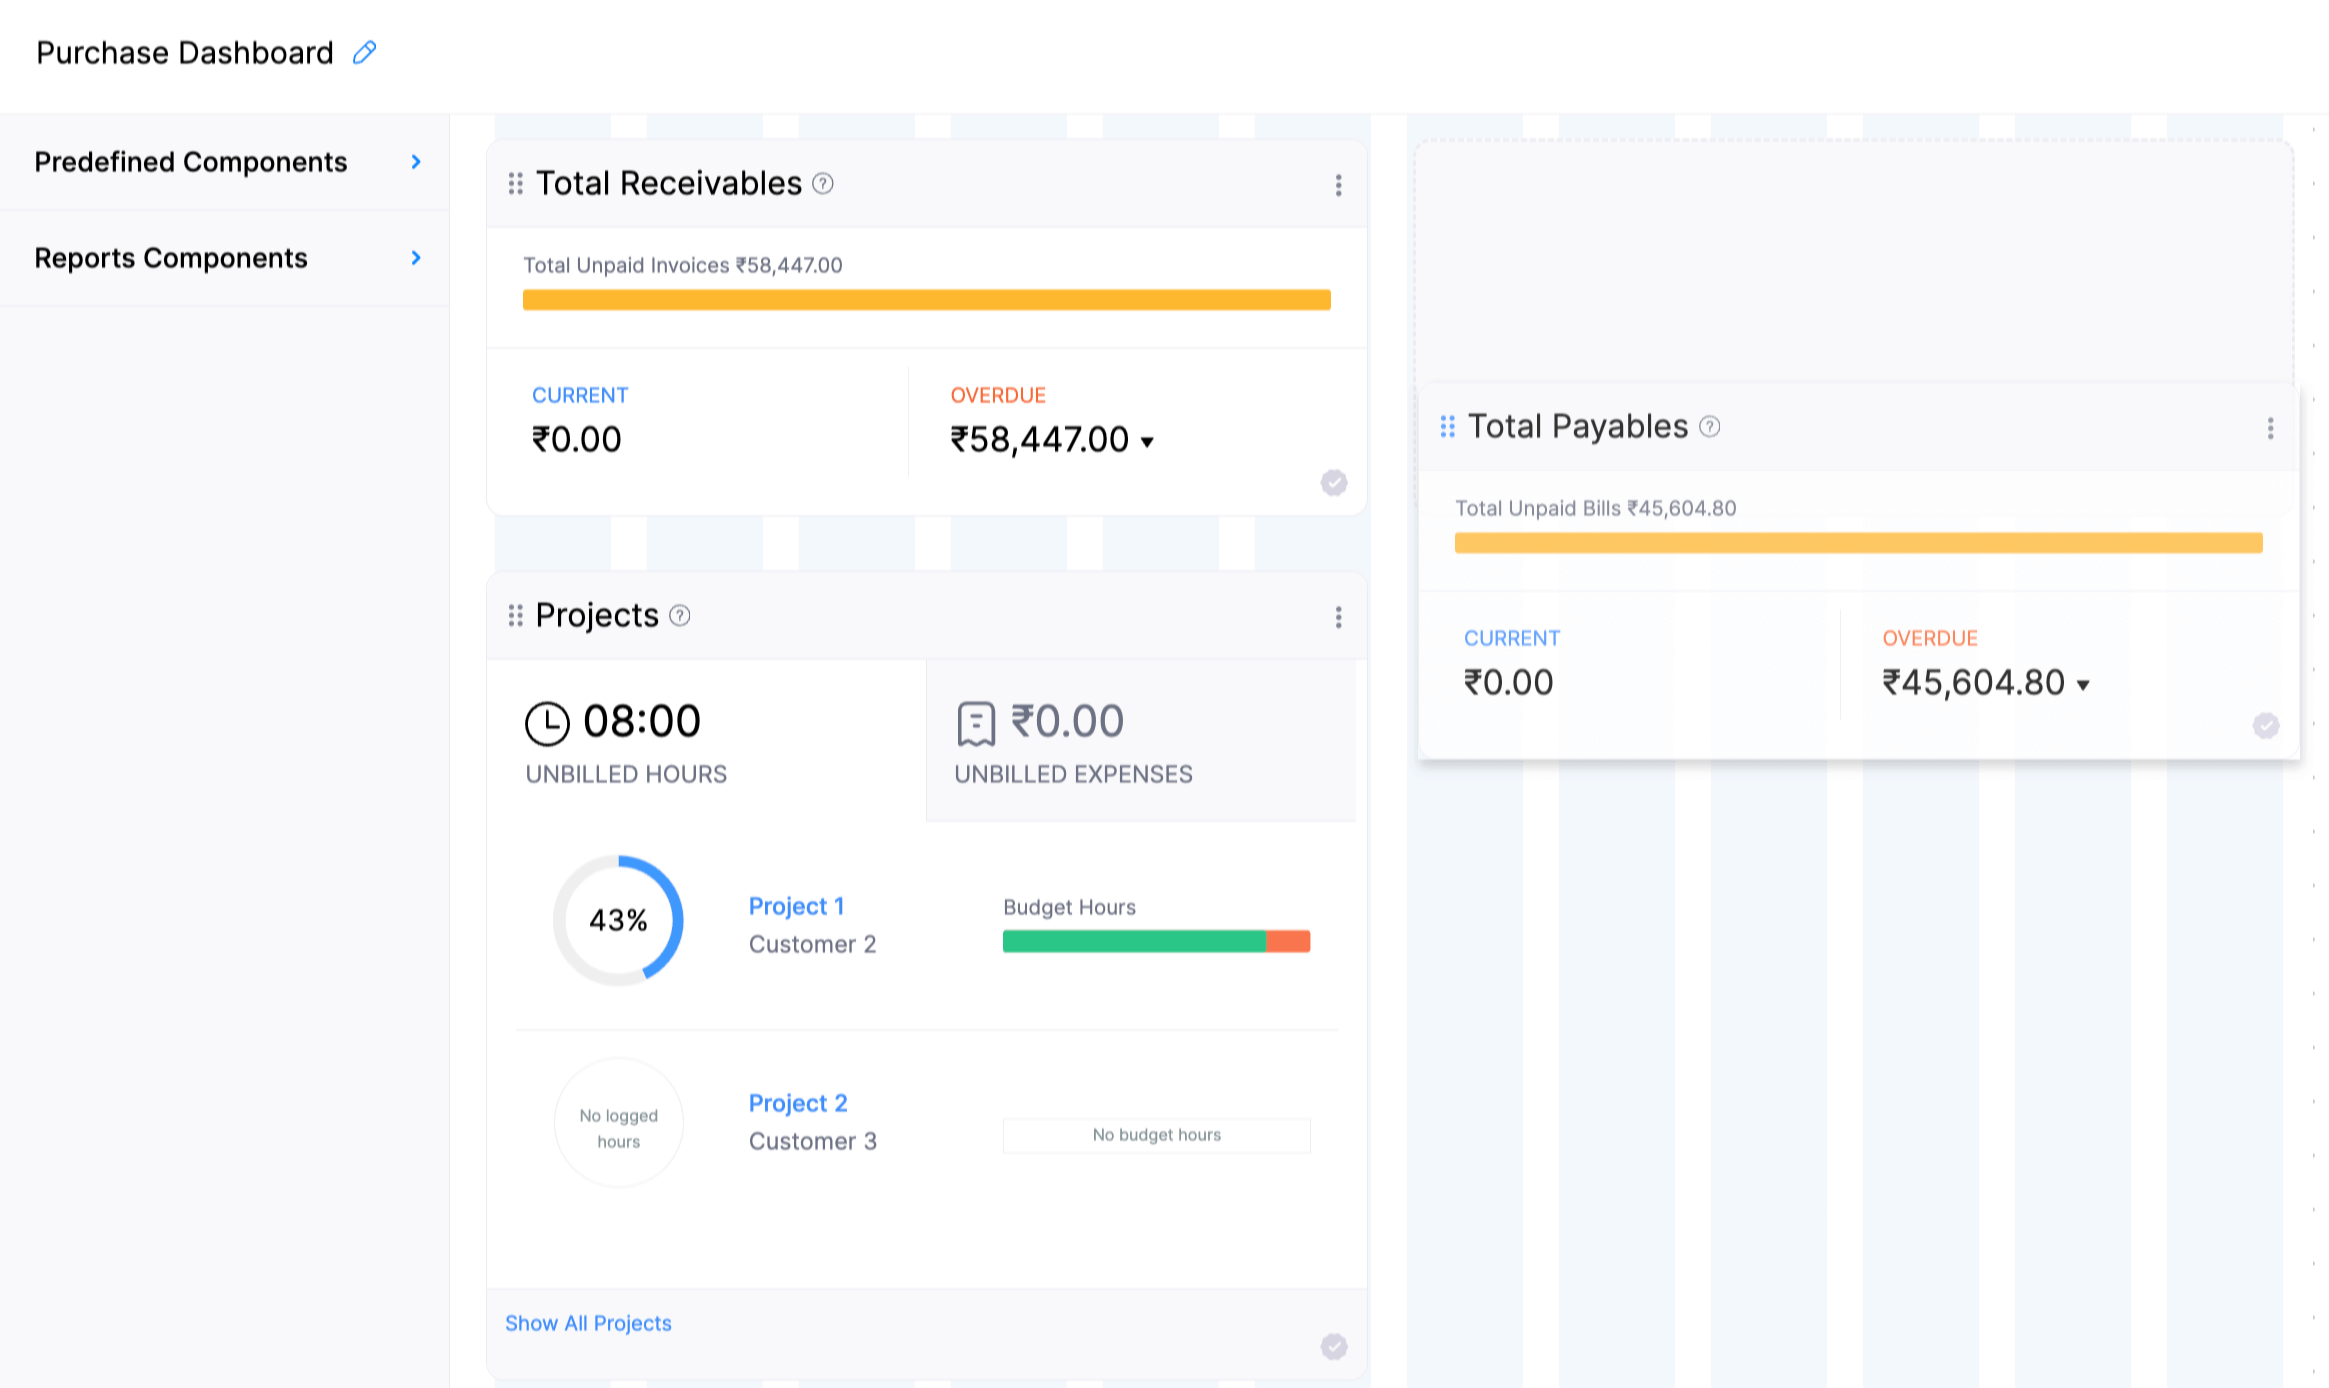2329x1388 pixels.
Task: Click the help icon next to Total Receivables
Action: pyautogui.click(x=822, y=183)
